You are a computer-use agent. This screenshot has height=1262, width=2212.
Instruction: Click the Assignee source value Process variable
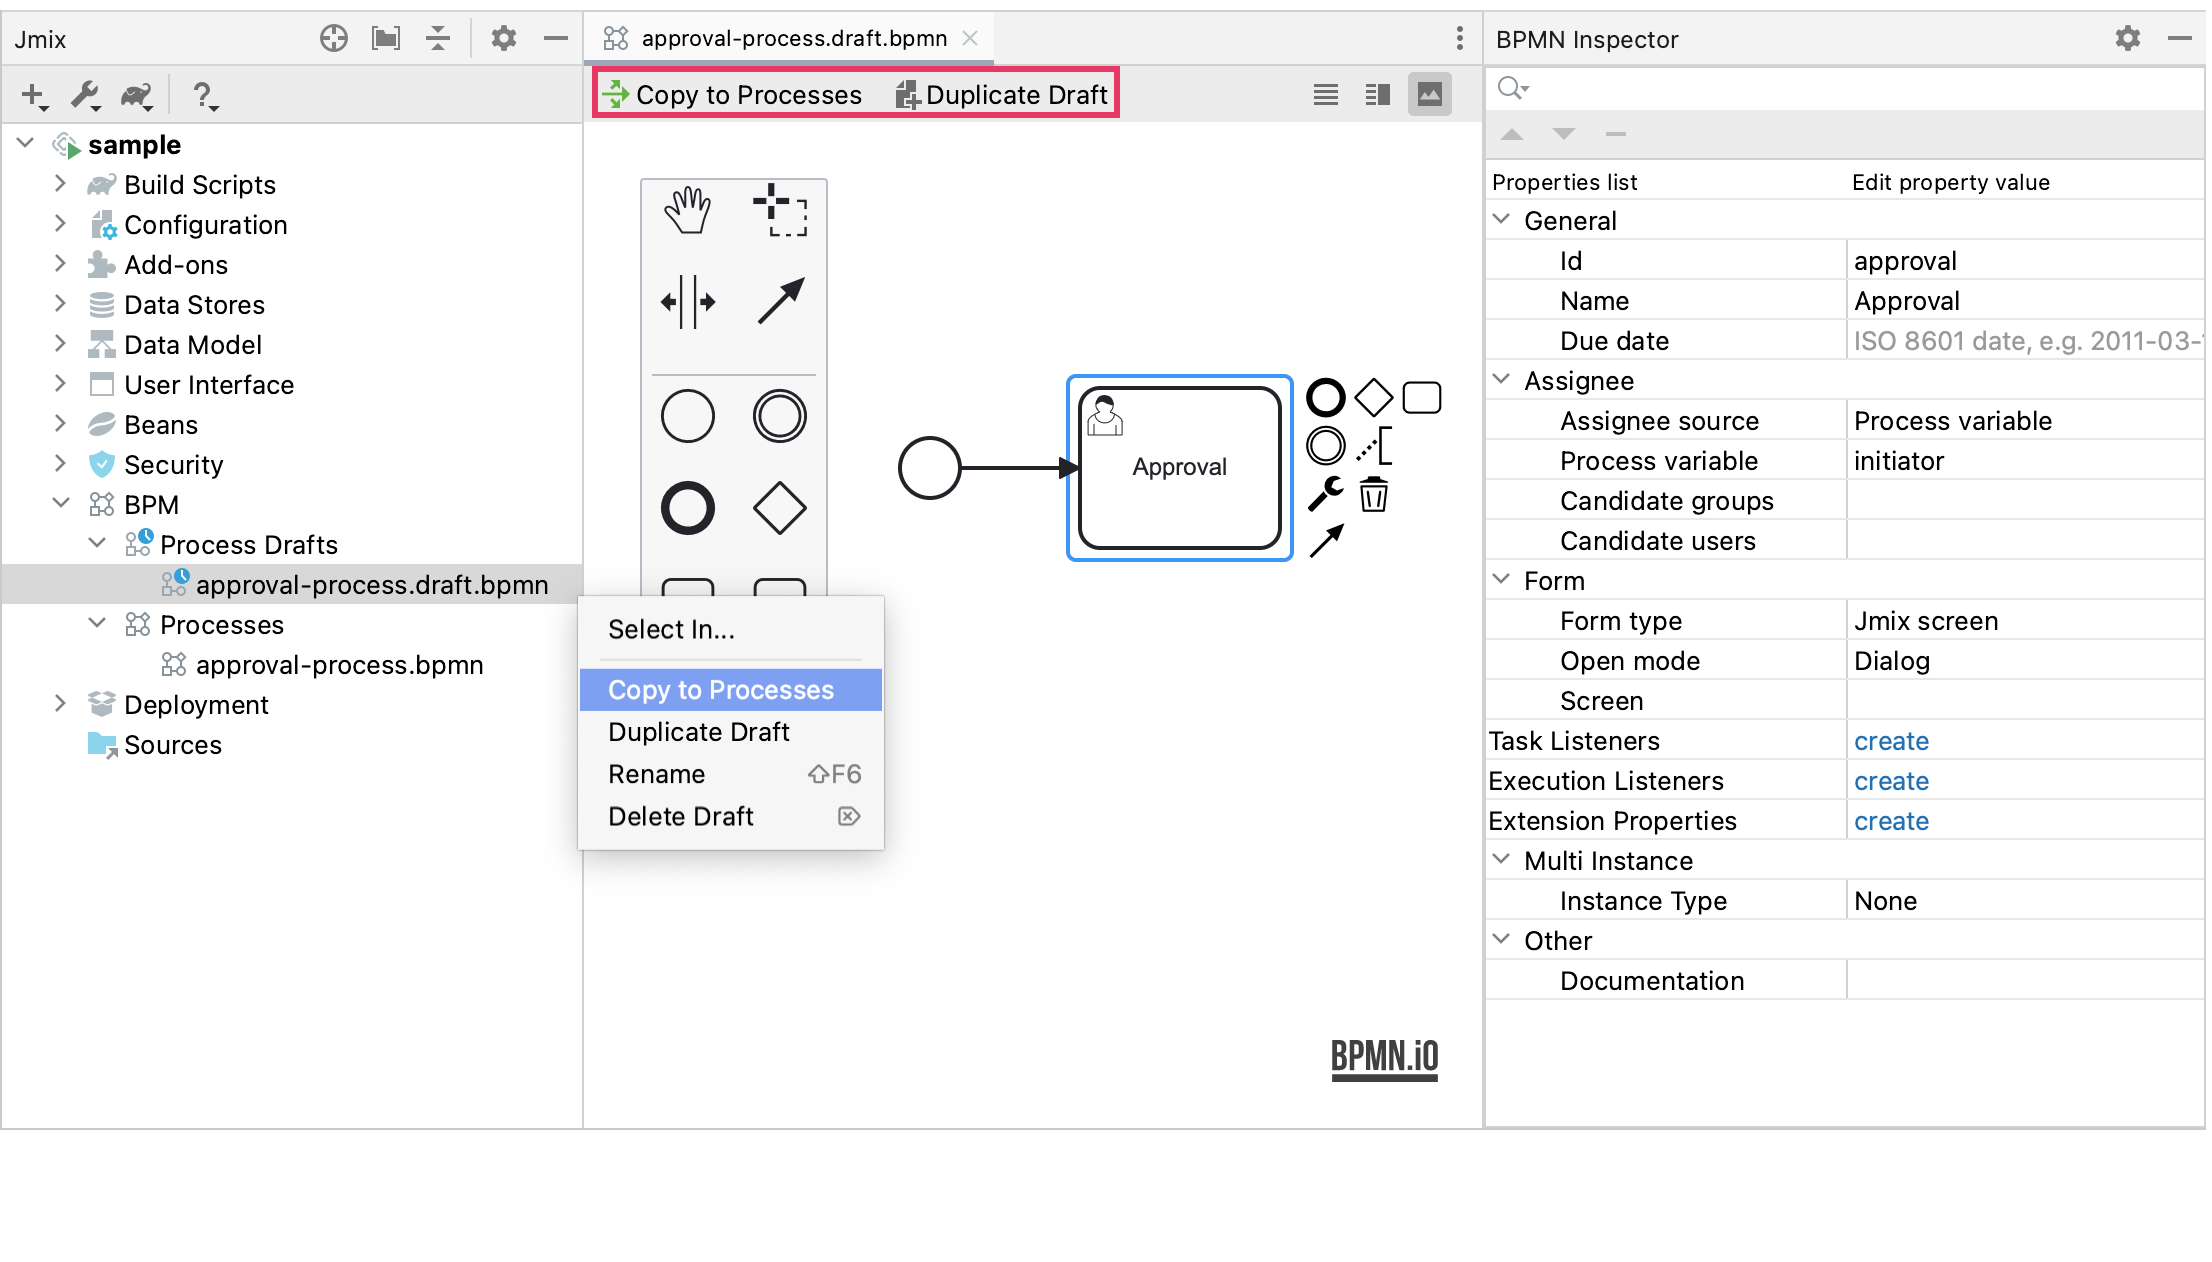1952,421
